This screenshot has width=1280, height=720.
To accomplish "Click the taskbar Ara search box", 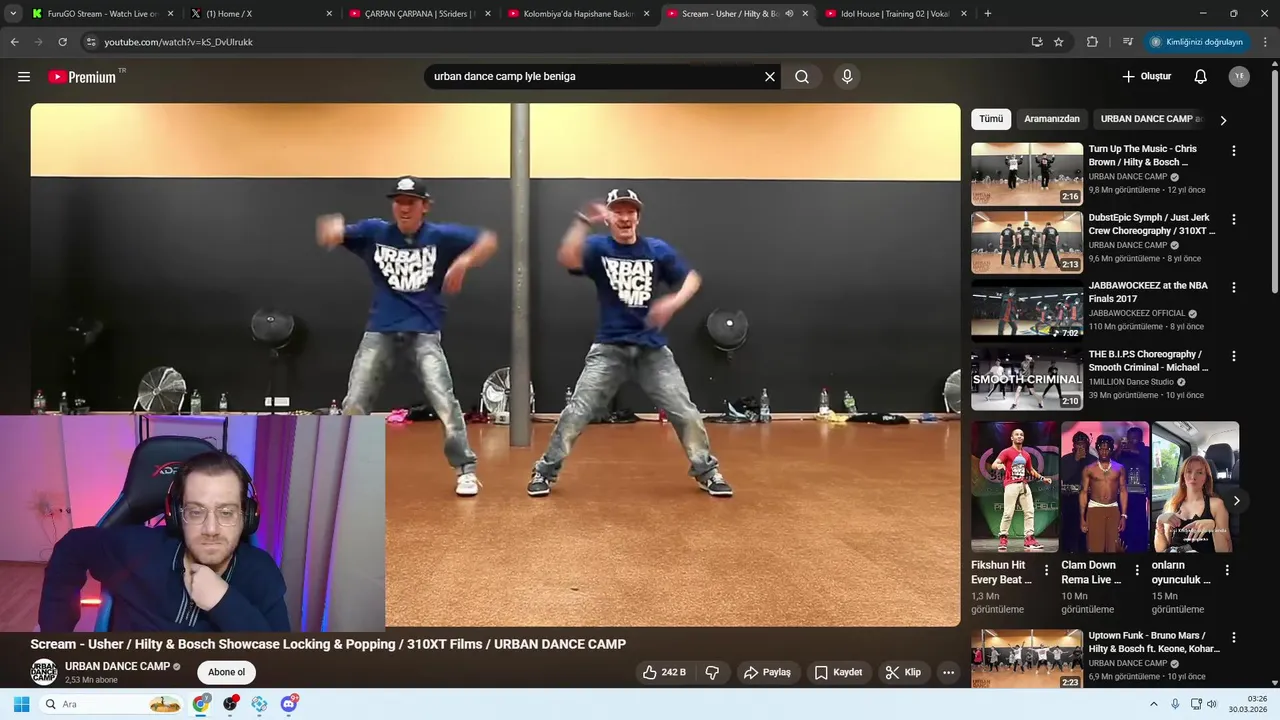I will tap(113, 704).
